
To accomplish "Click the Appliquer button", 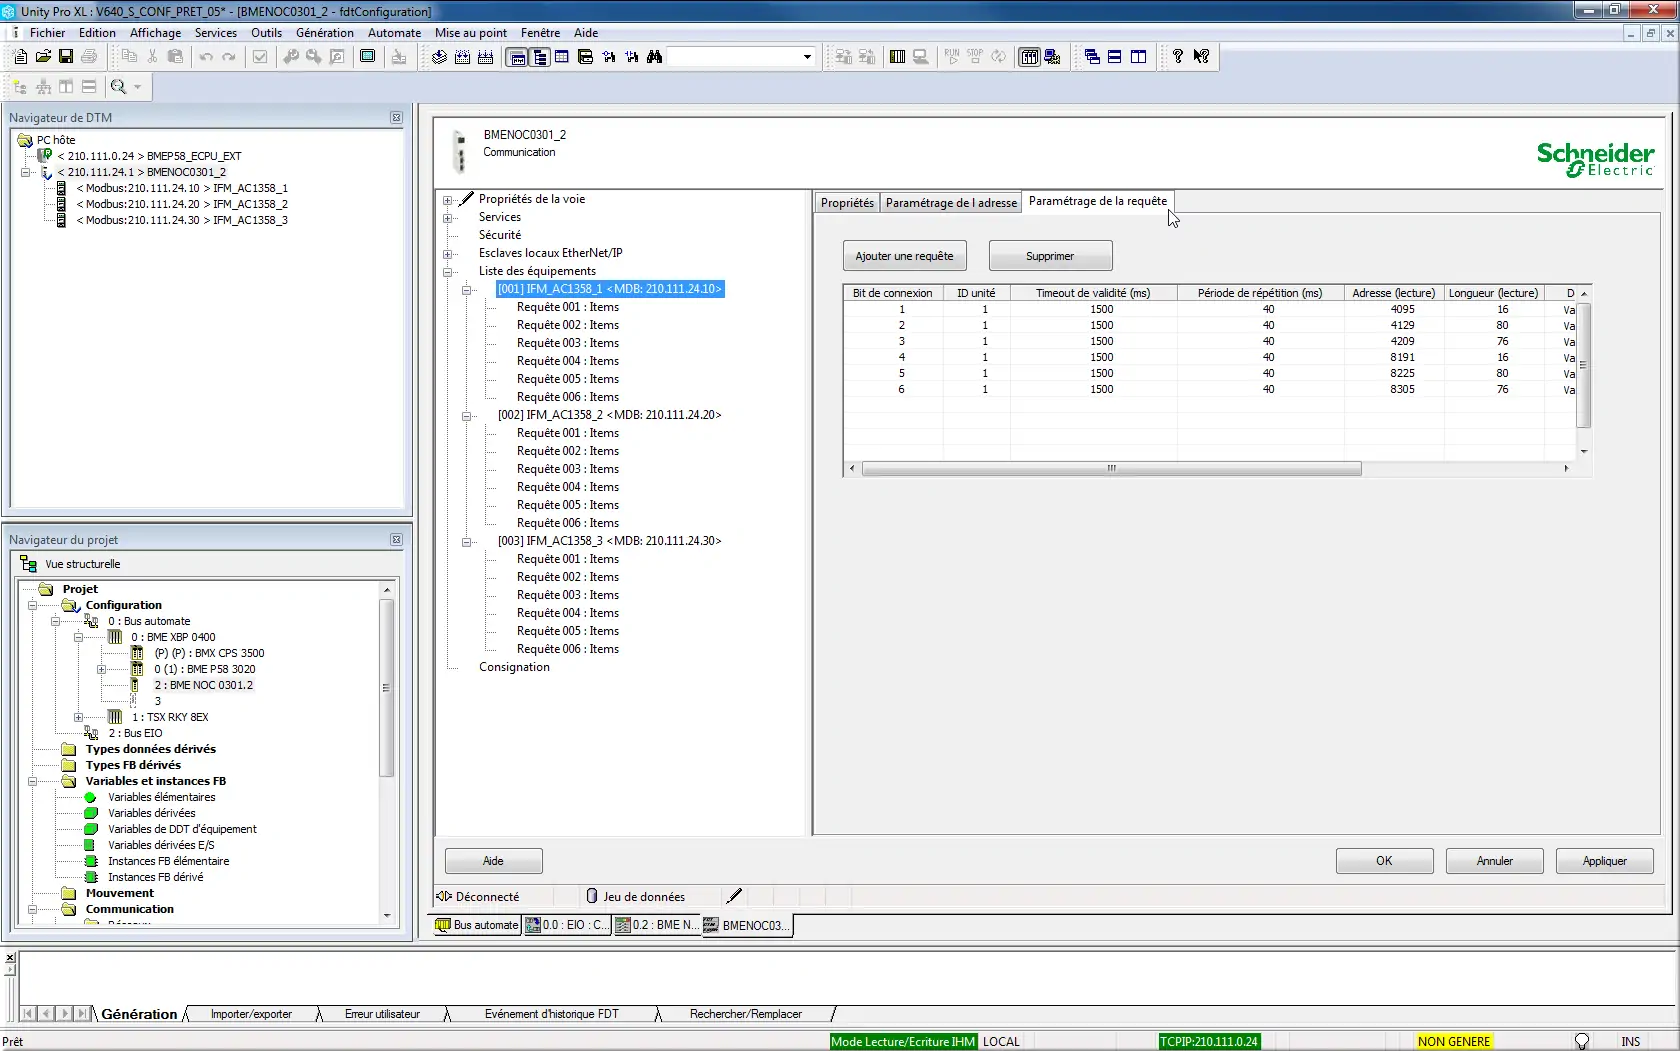I will pos(1604,861).
